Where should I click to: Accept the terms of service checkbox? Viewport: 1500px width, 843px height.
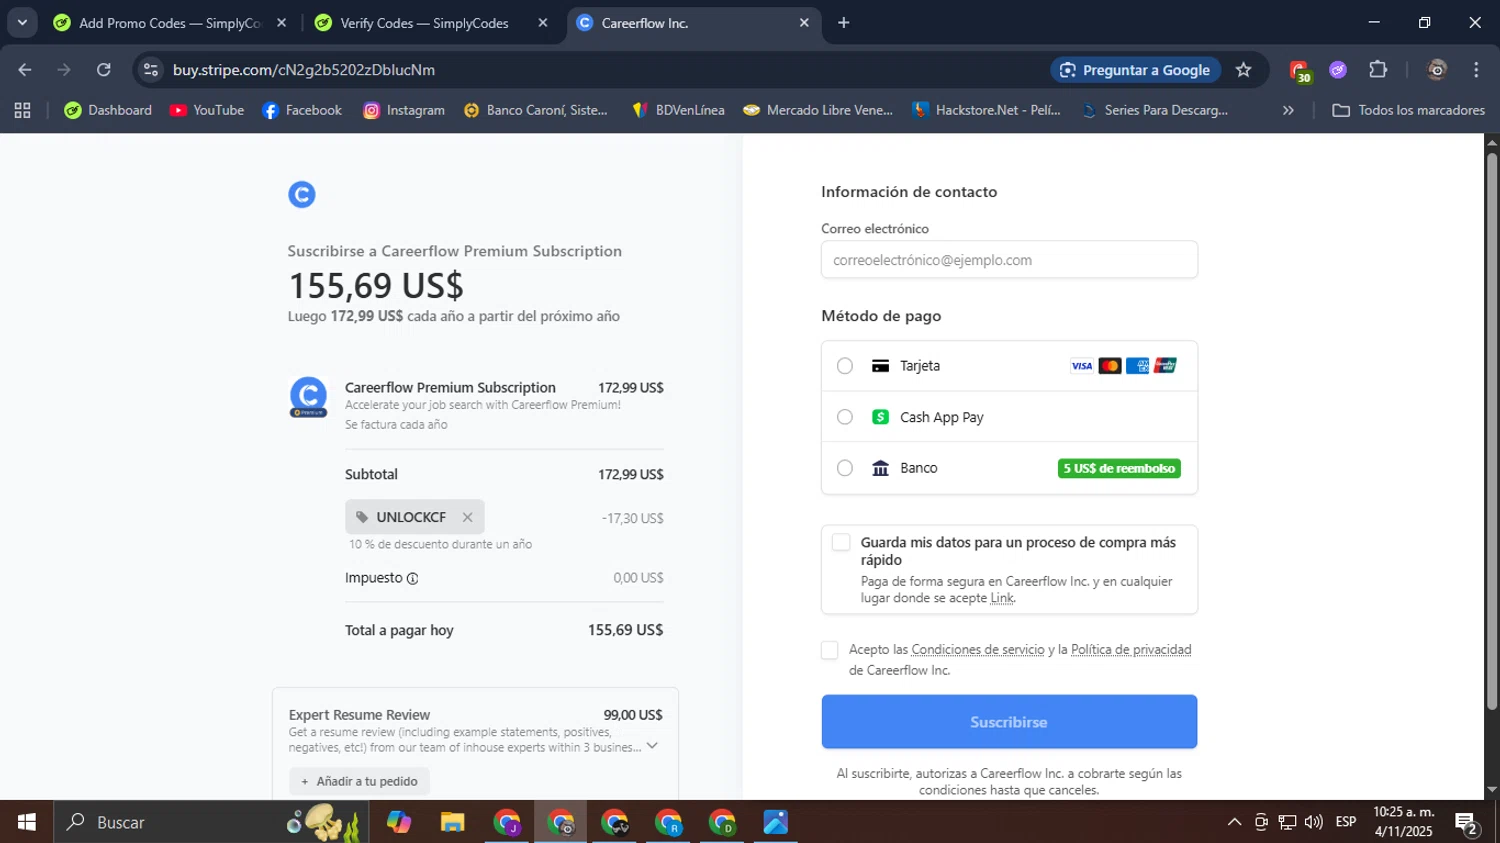(x=829, y=650)
